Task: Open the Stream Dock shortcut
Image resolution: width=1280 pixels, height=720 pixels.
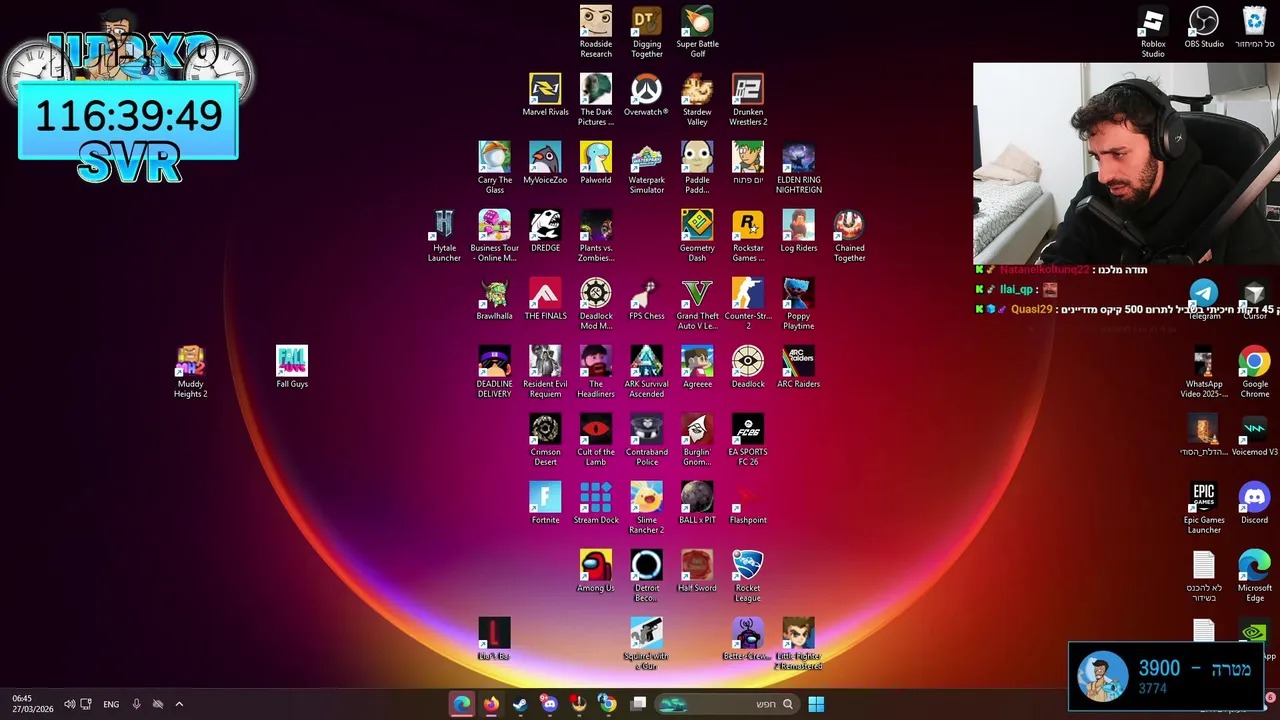Action: (x=596, y=503)
